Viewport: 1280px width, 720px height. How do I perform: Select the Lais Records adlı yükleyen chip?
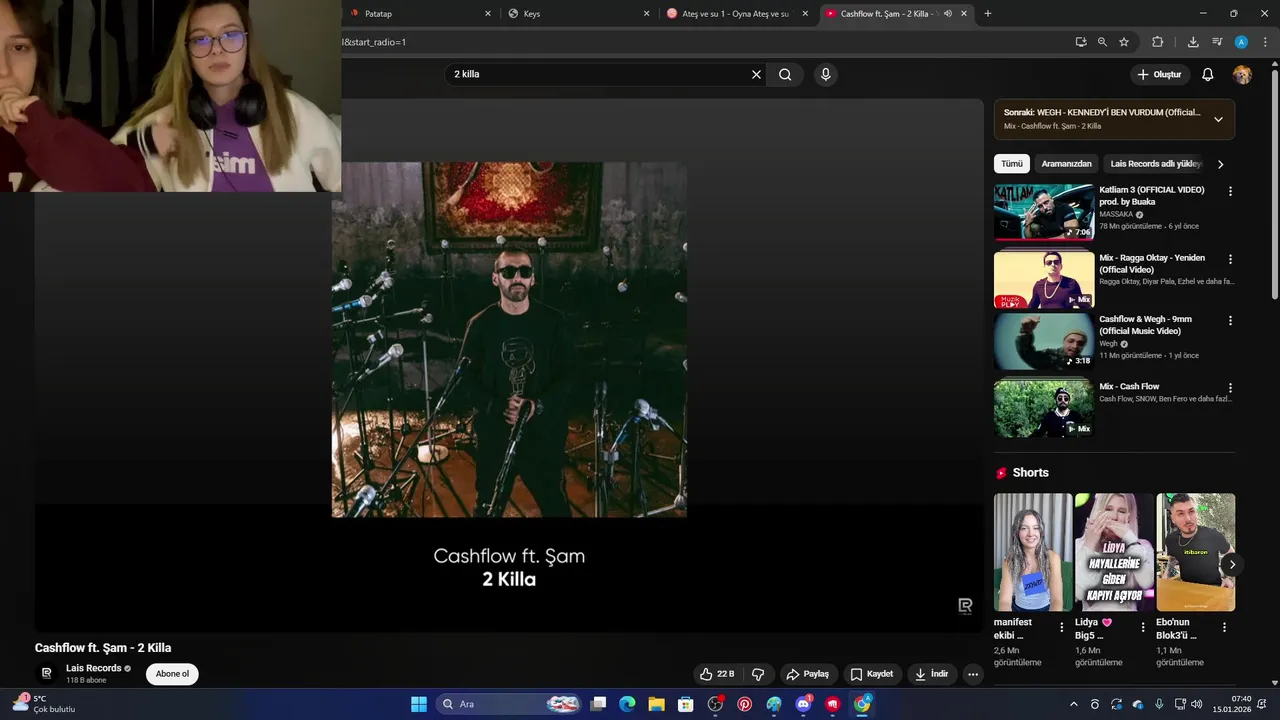[1155, 164]
